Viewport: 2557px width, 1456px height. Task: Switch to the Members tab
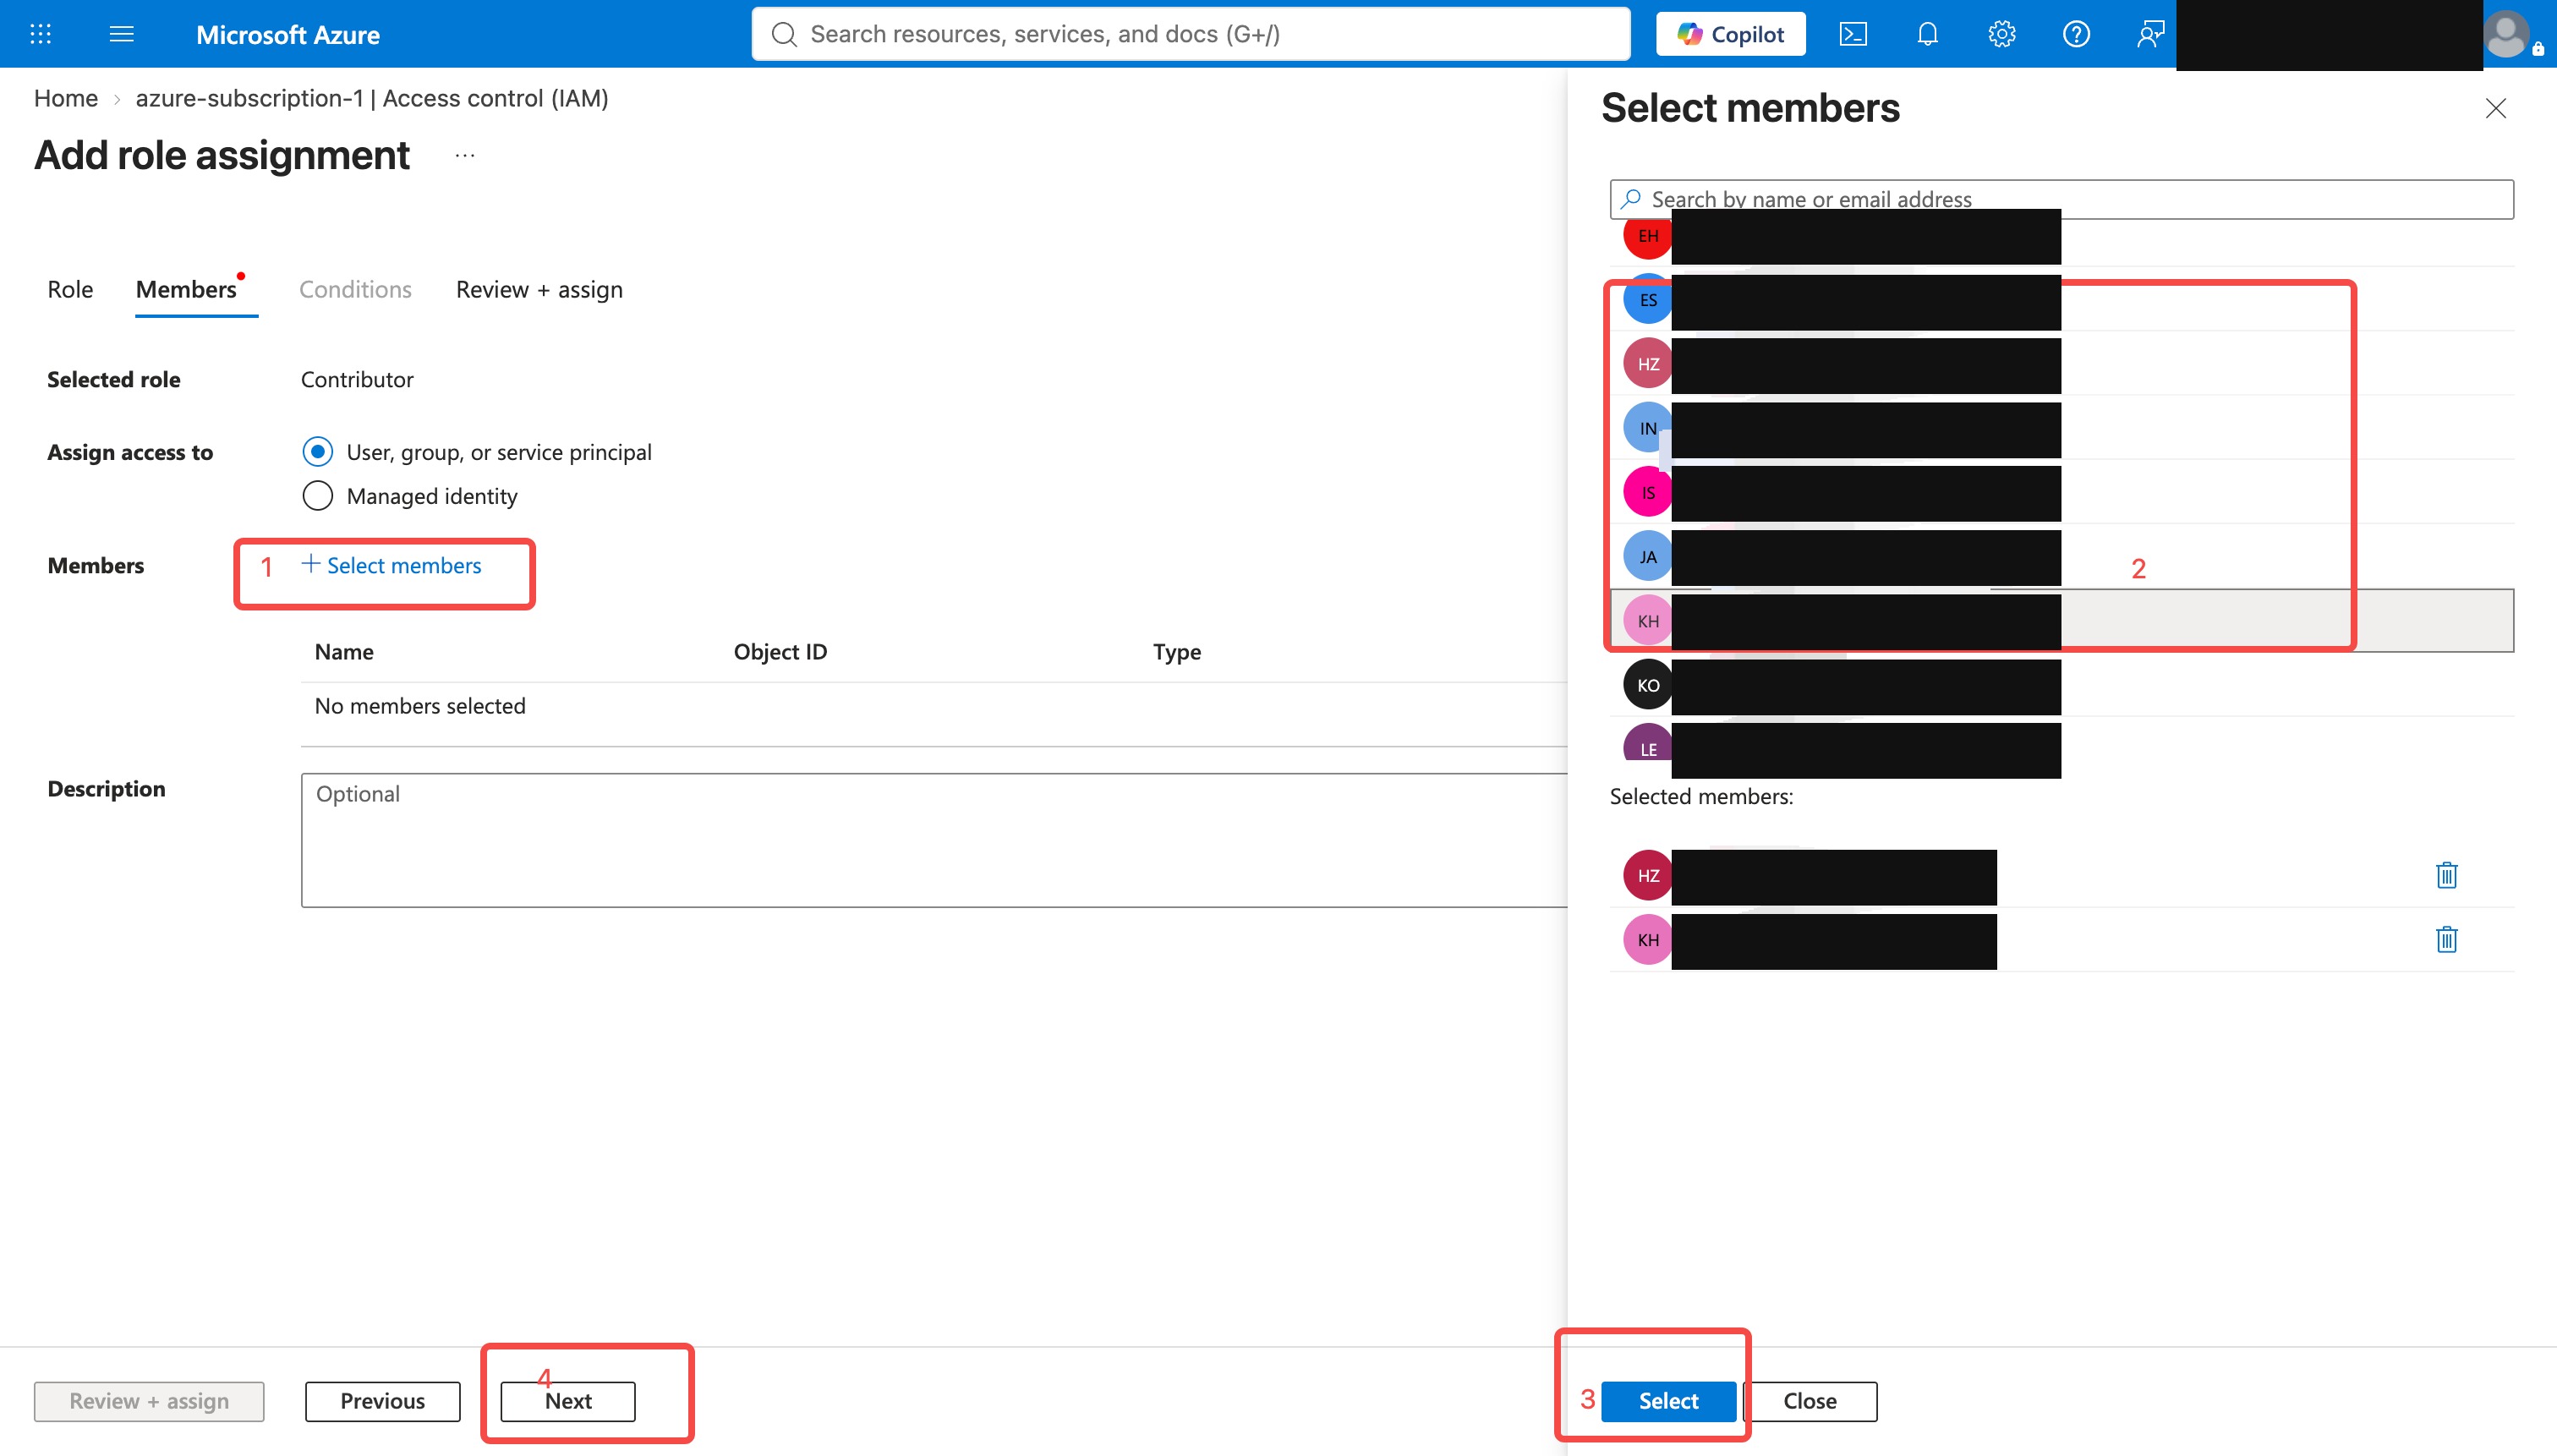[x=187, y=289]
